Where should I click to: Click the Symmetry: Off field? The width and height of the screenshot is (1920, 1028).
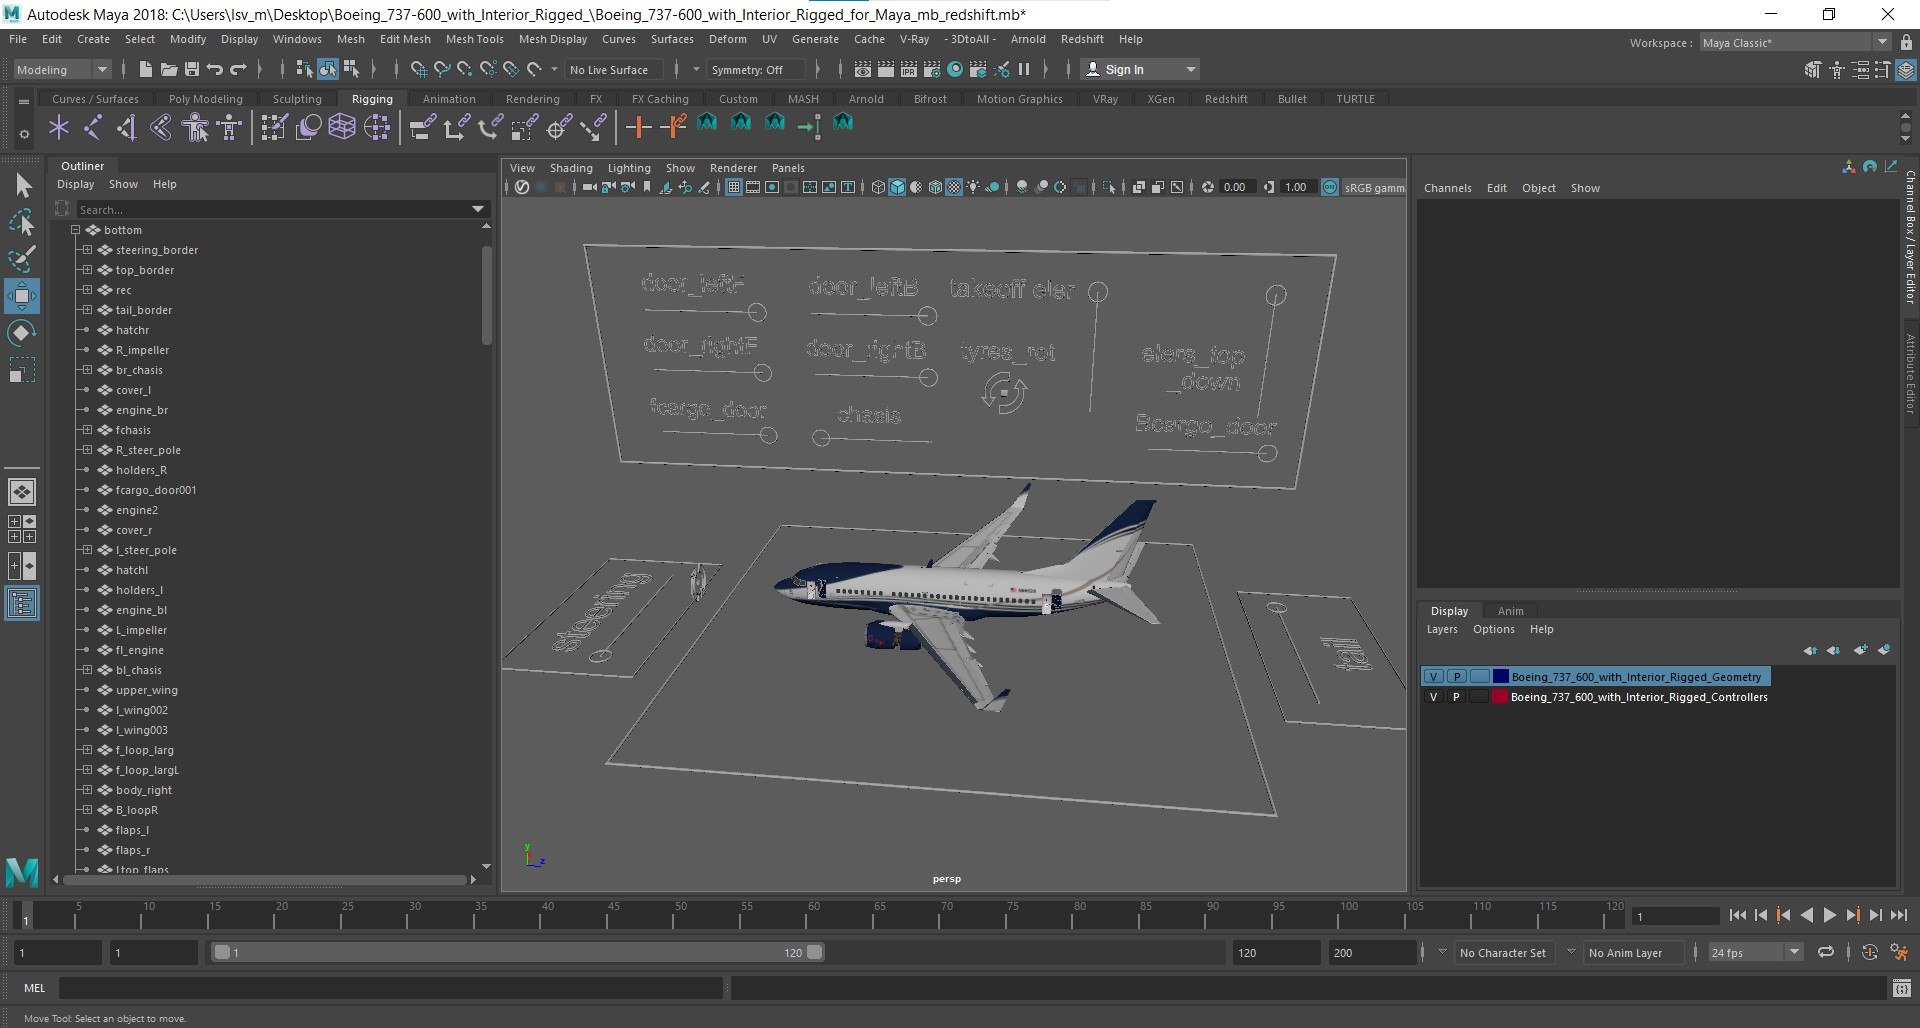click(x=755, y=69)
